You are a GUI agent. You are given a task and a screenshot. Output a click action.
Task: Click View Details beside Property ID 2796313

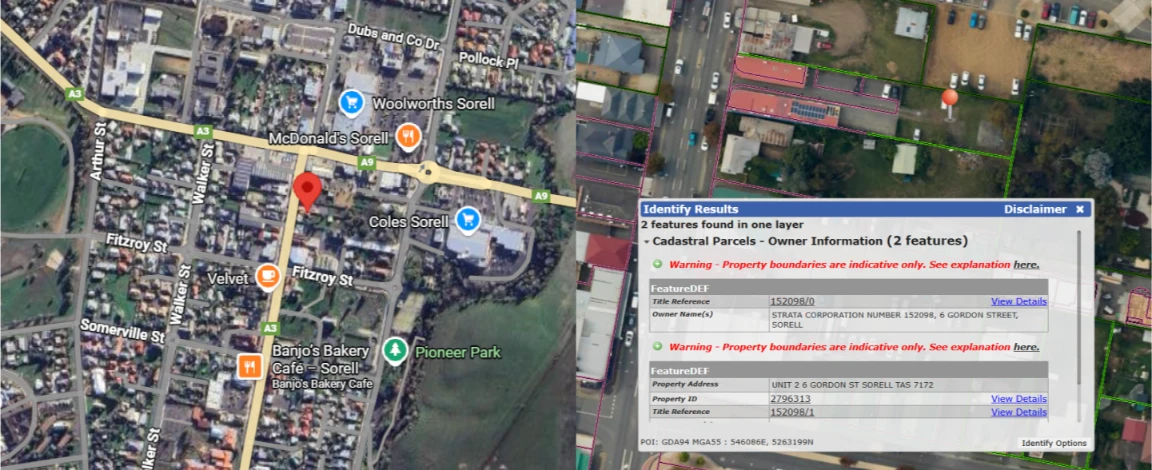[1019, 399]
